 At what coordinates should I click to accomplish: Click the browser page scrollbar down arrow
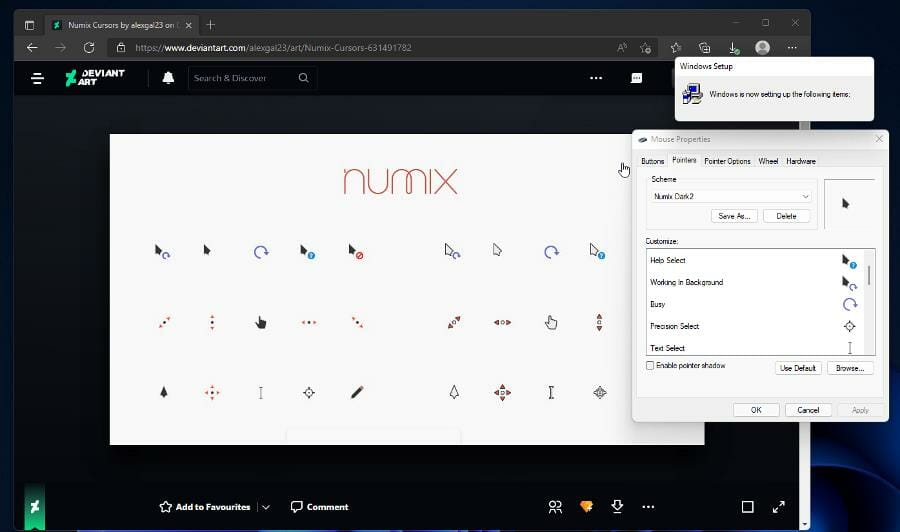tap(804, 525)
